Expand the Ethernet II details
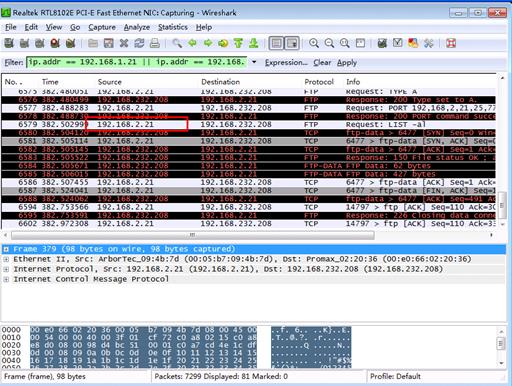 click(x=6, y=259)
